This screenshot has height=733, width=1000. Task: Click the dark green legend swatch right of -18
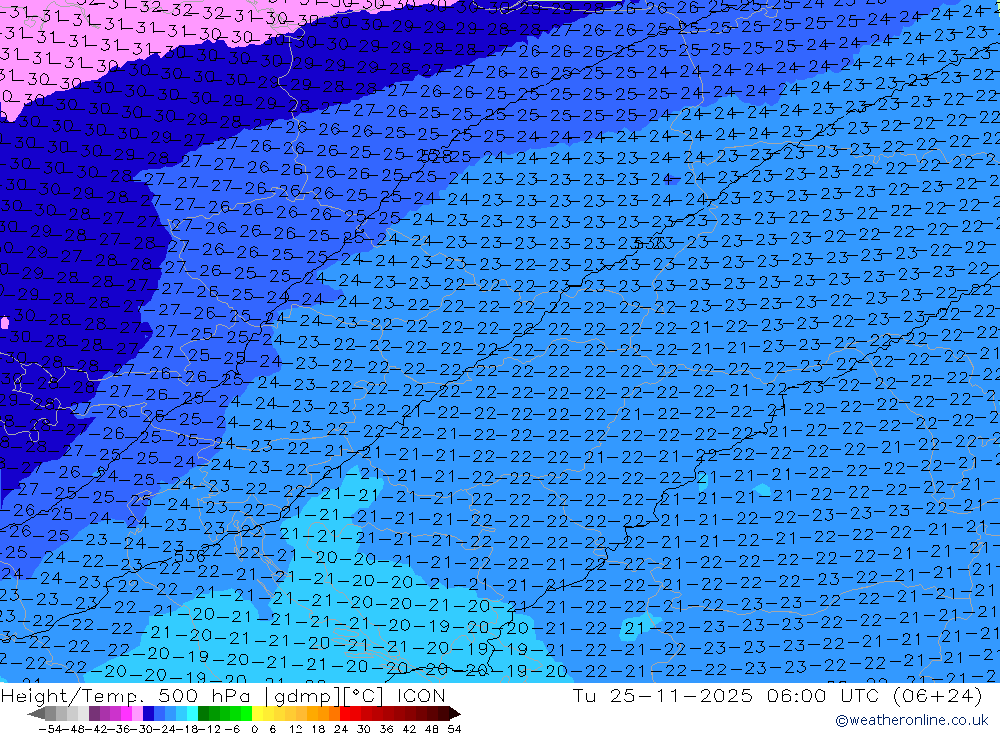[203, 714]
